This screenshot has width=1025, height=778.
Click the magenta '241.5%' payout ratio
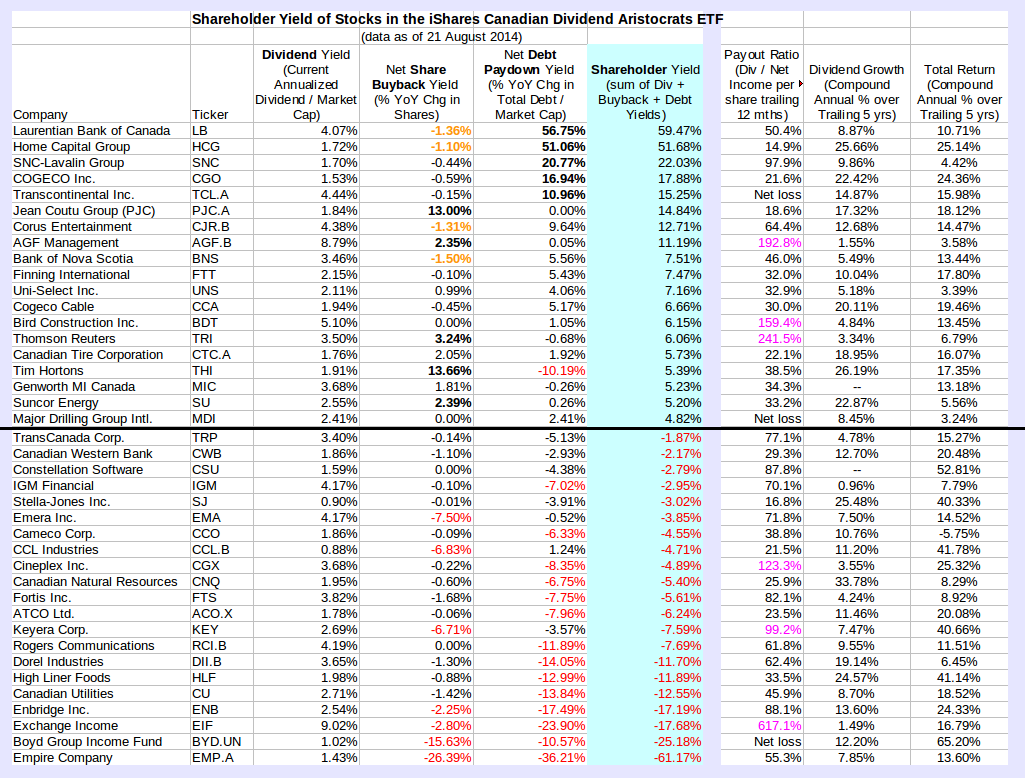[779, 339]
